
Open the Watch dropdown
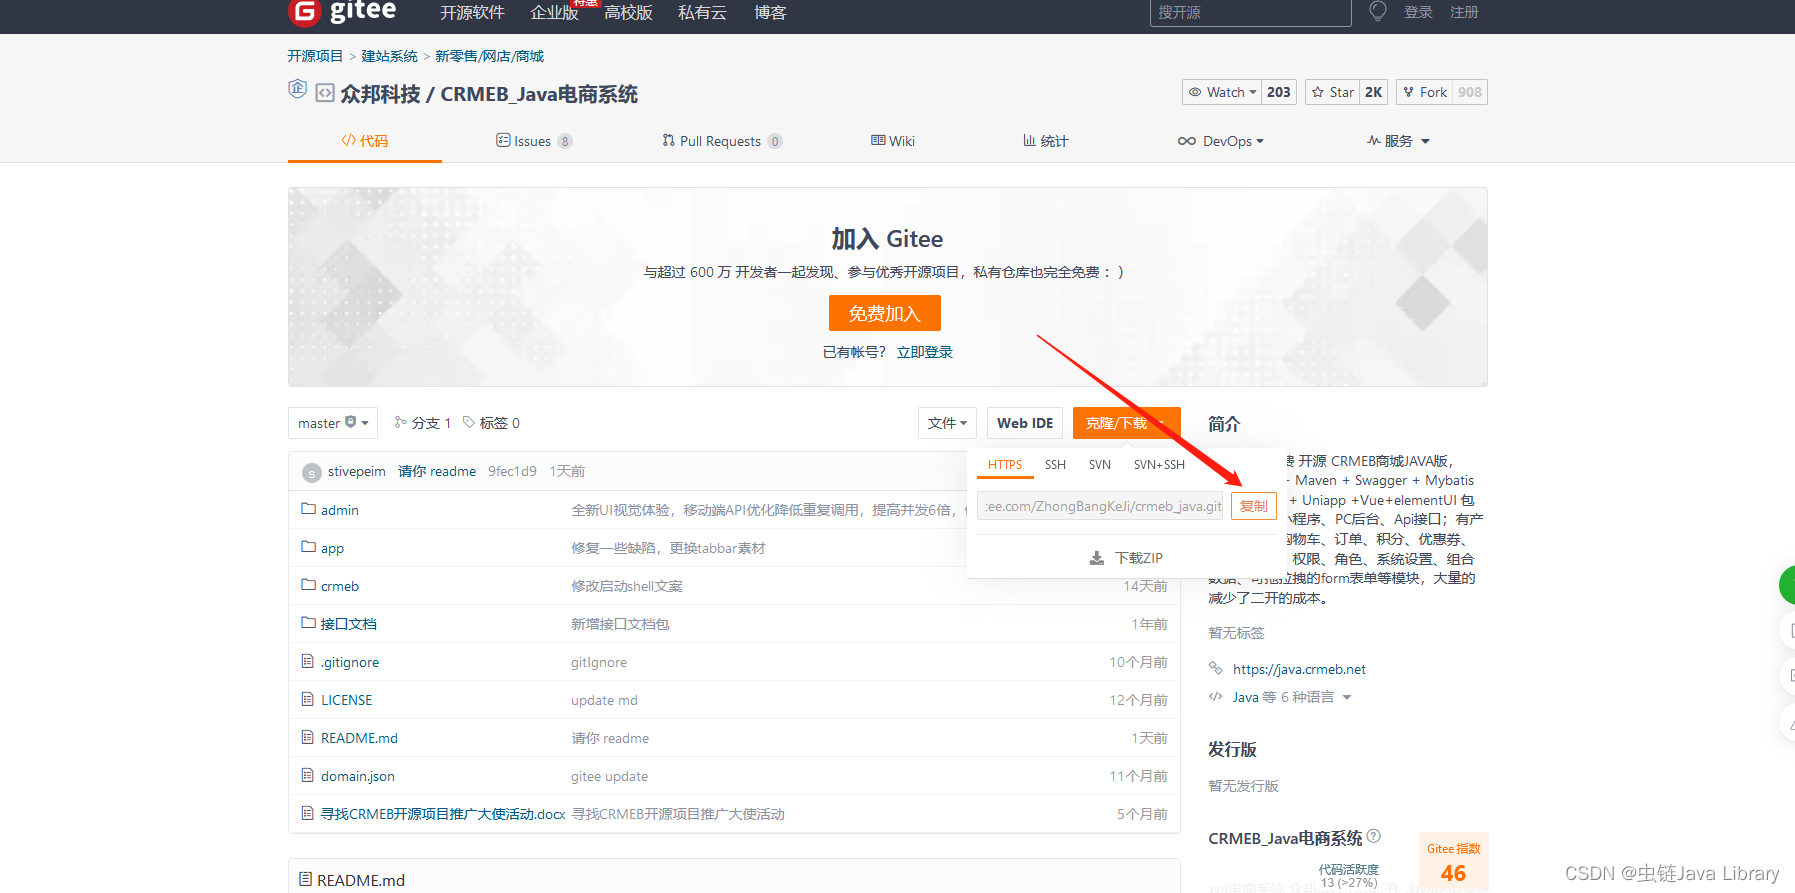pos(1222,92)
